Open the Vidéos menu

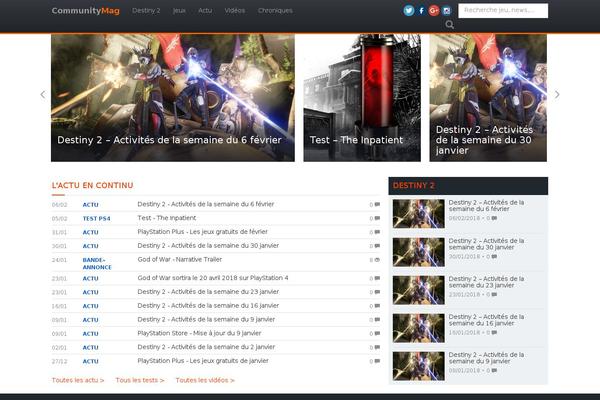click(x=235, y=11)
